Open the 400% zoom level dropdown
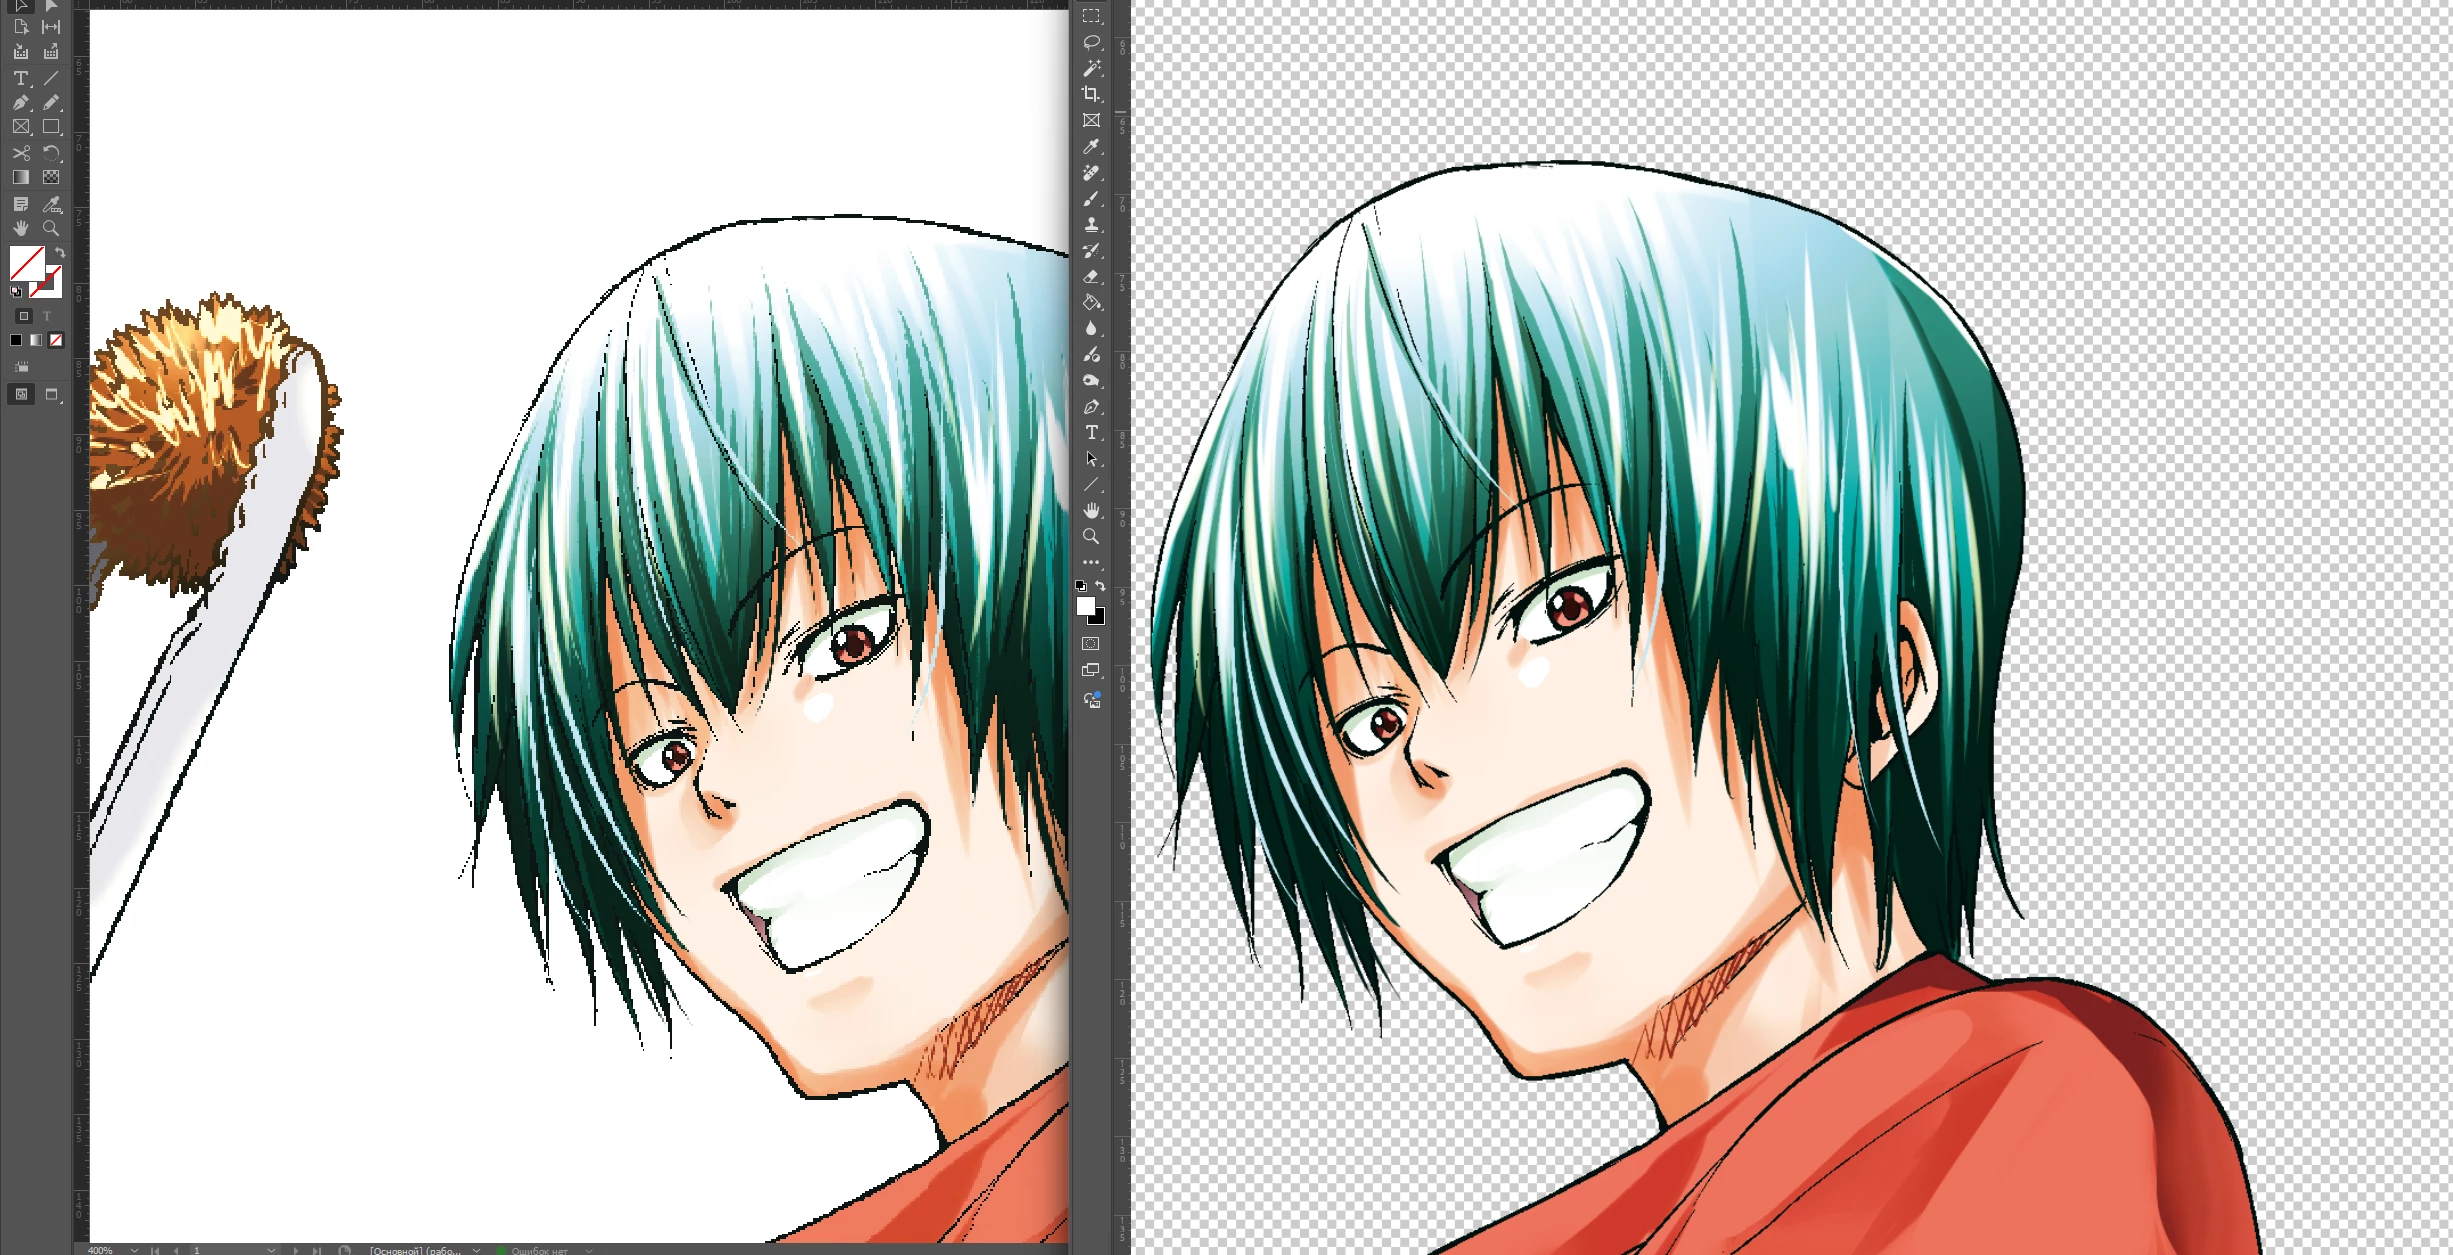This screenshot has height=1255, width=2453. tap(134, 1250)
